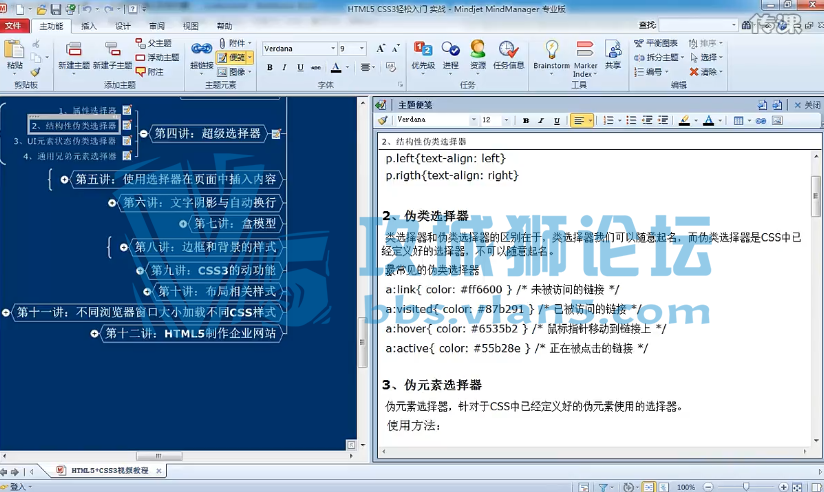This screenshot has width=824, height=492.
Task: Expand the 第五讲 topic
Action: coord(64,179)
